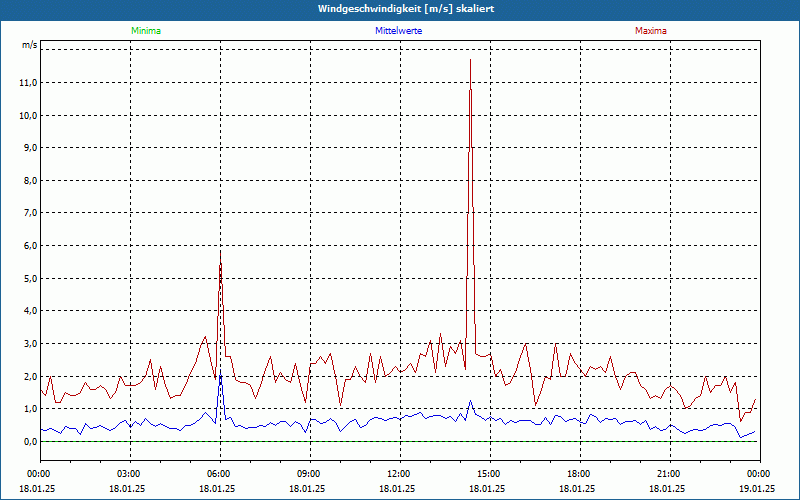Click the 12:00 time axis label
Screen dimensions: 800x500
397,474
